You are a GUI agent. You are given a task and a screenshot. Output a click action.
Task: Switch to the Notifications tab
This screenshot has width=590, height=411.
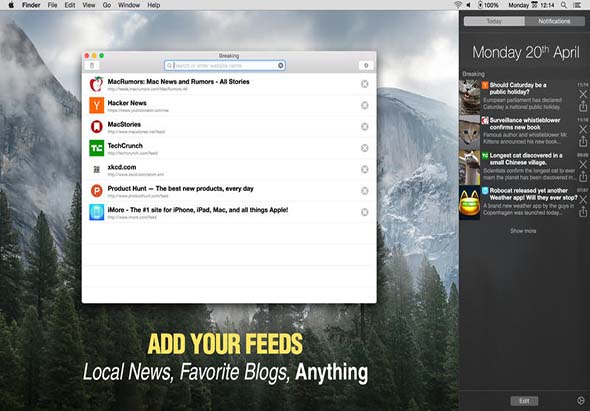[555, 21]
